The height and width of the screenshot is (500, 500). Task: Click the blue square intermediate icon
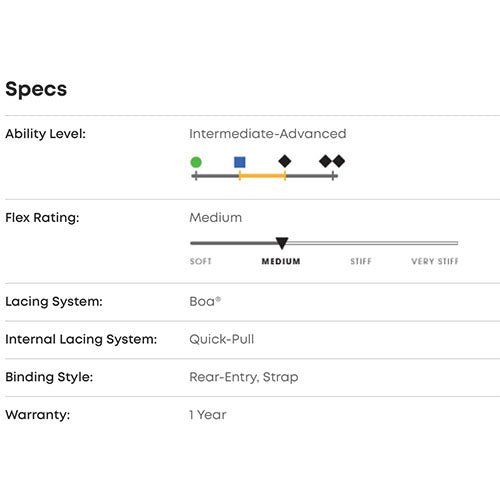240,162
